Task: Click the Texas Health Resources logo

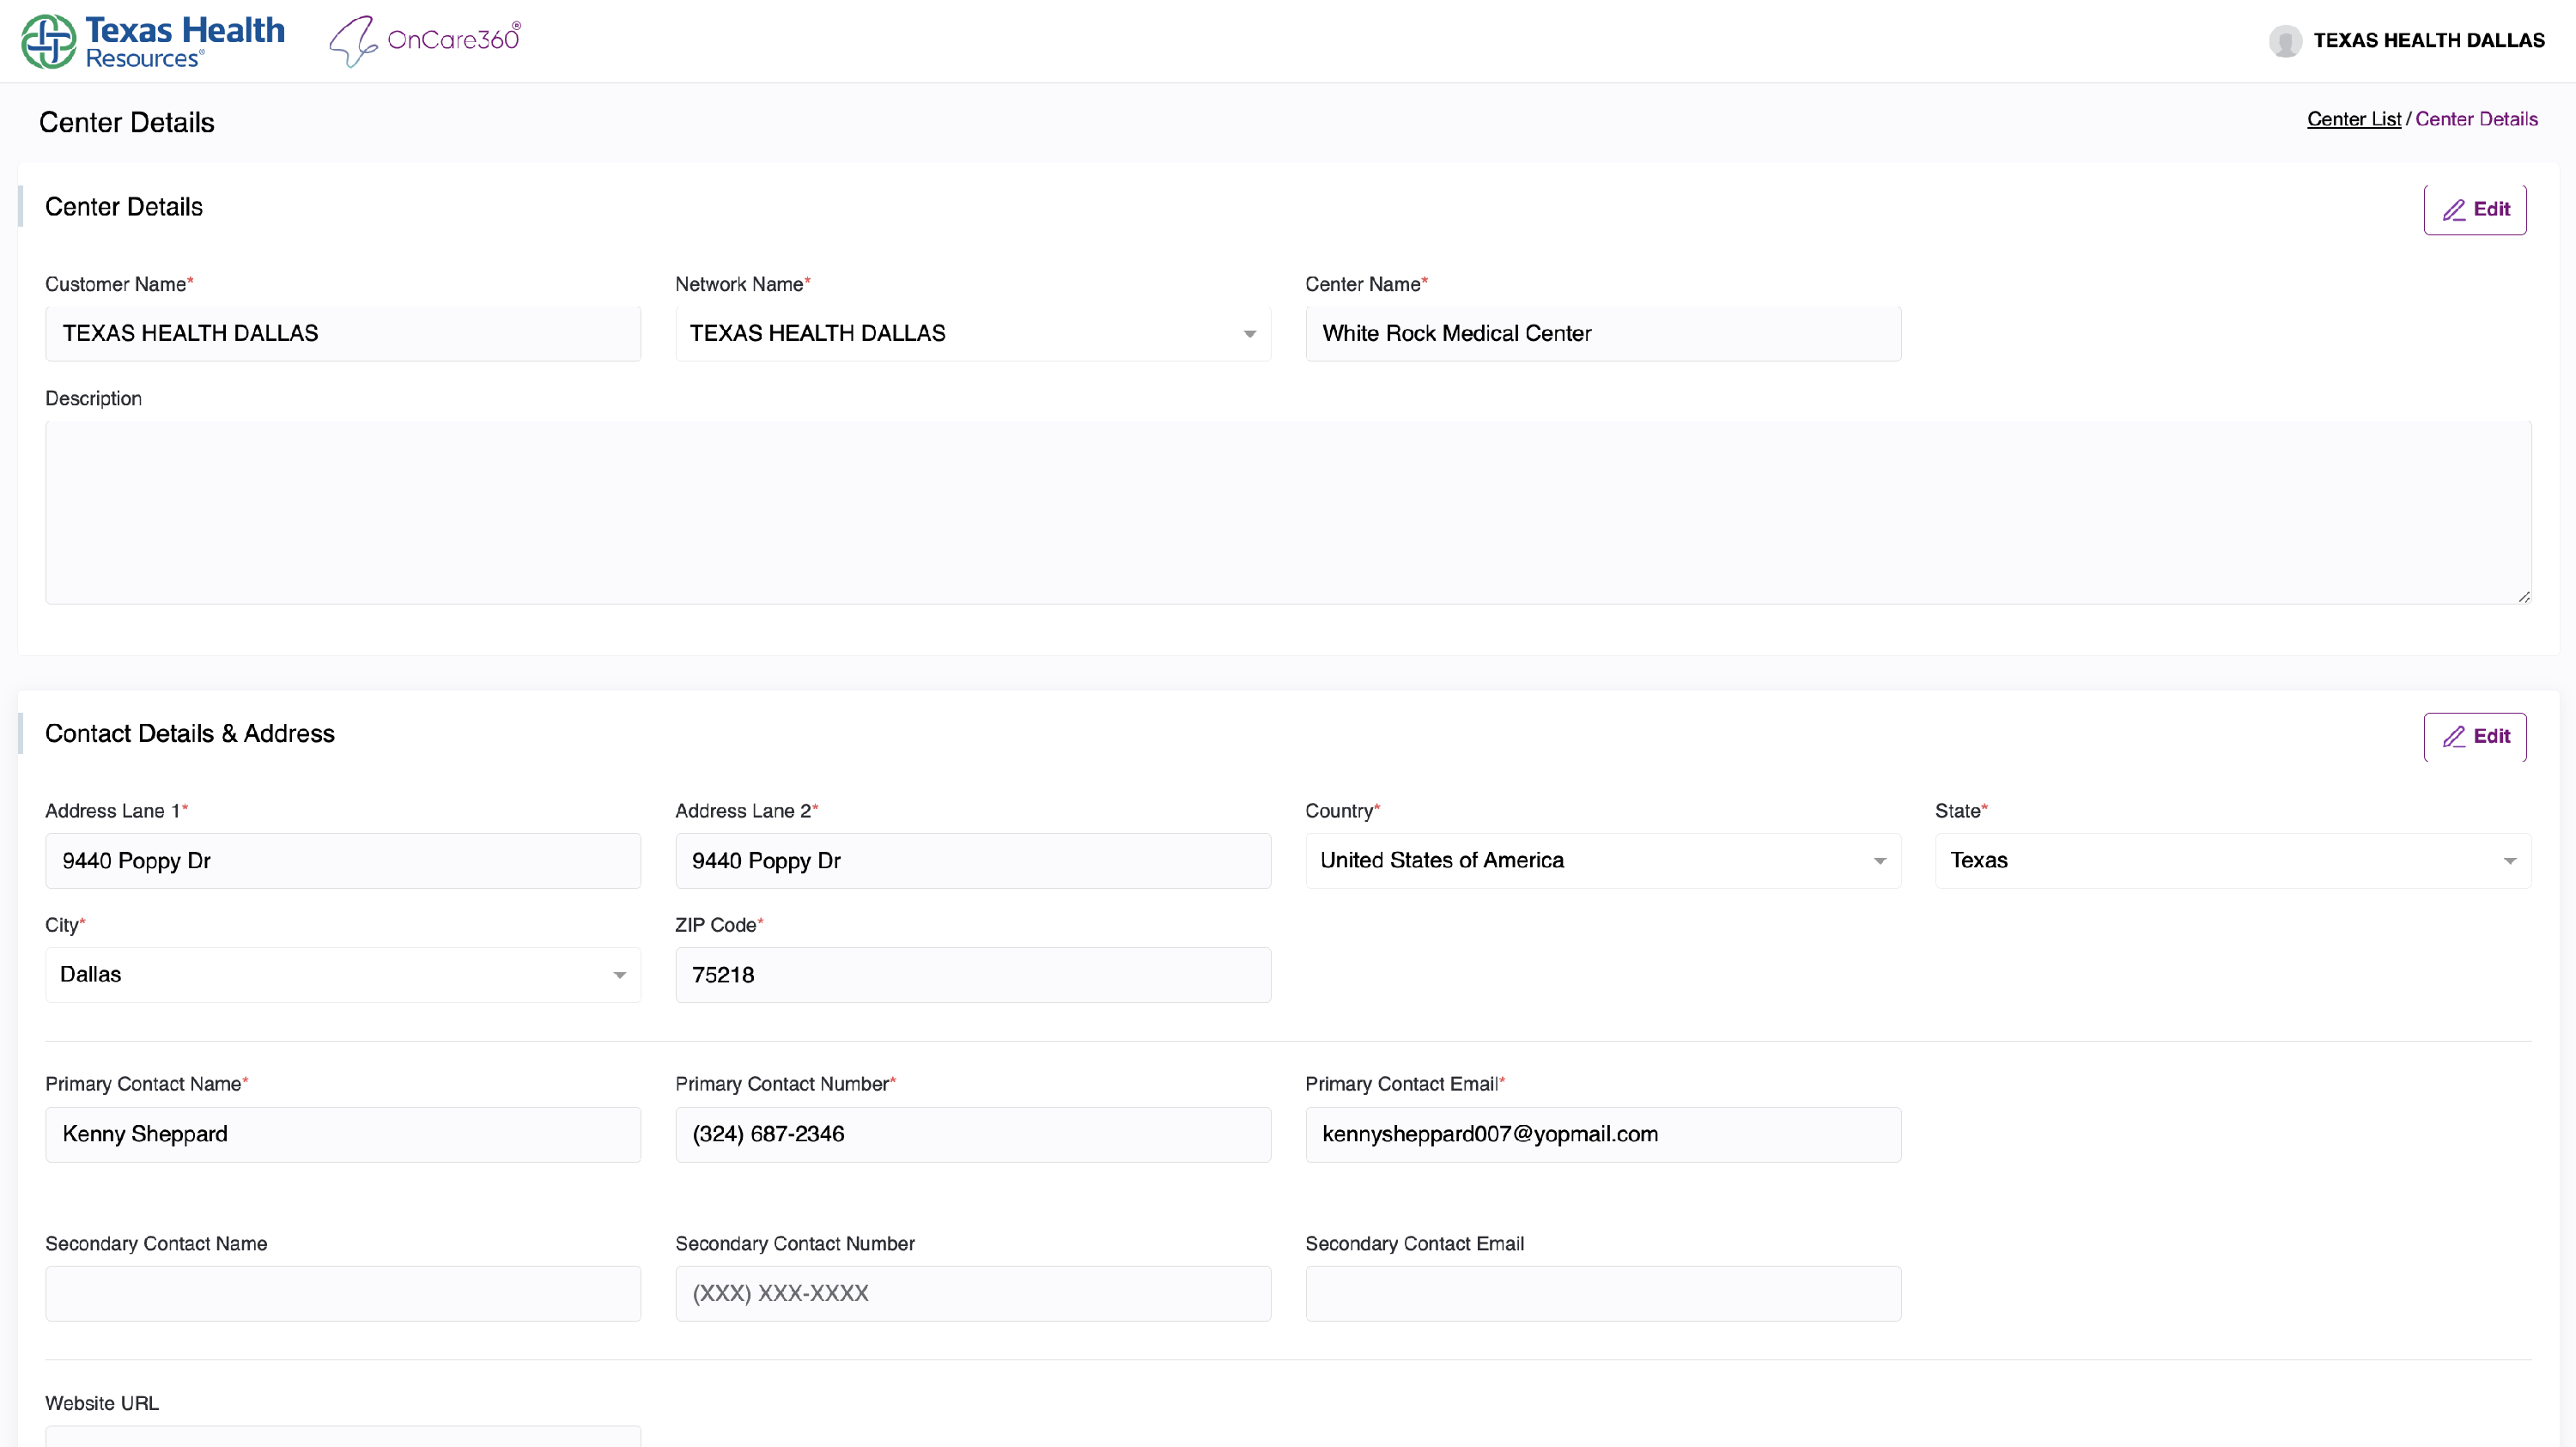Action: [153, 41]
